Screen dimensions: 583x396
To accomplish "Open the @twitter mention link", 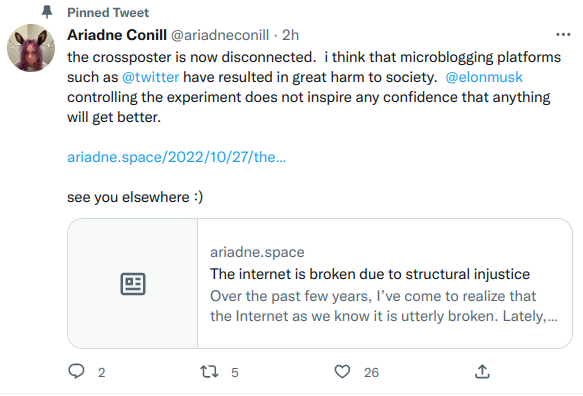I will [x=151, y=77].
